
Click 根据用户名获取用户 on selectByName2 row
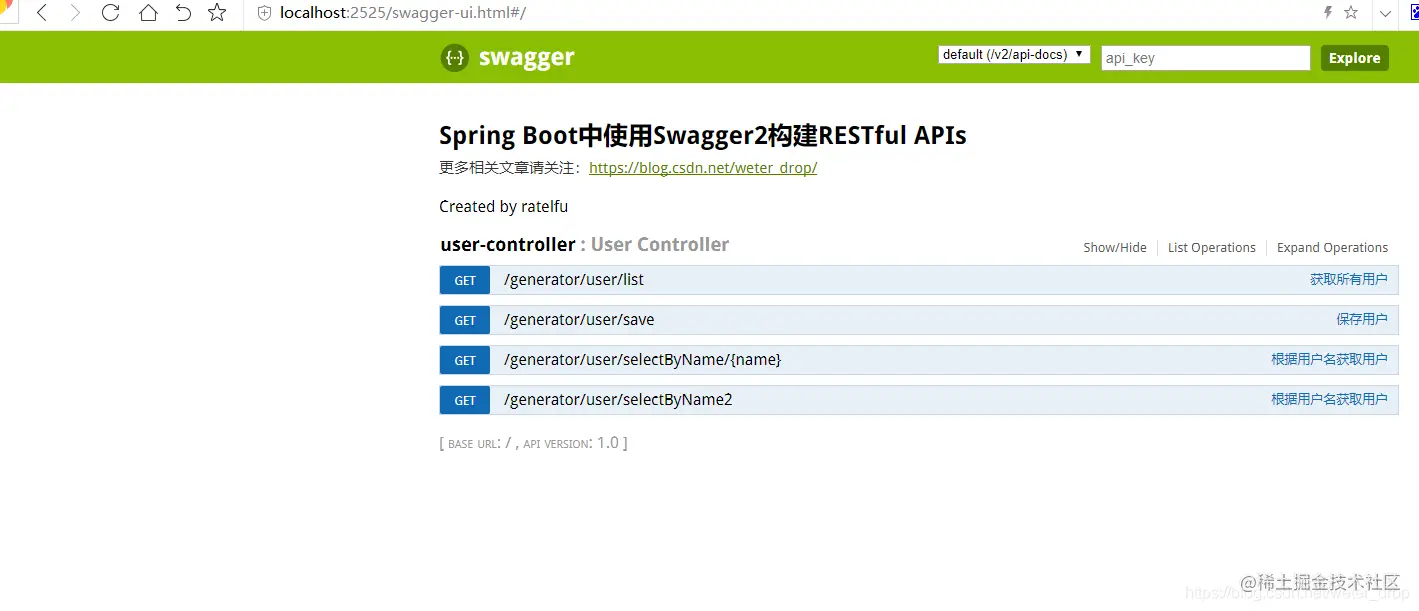click(1329, 400)
